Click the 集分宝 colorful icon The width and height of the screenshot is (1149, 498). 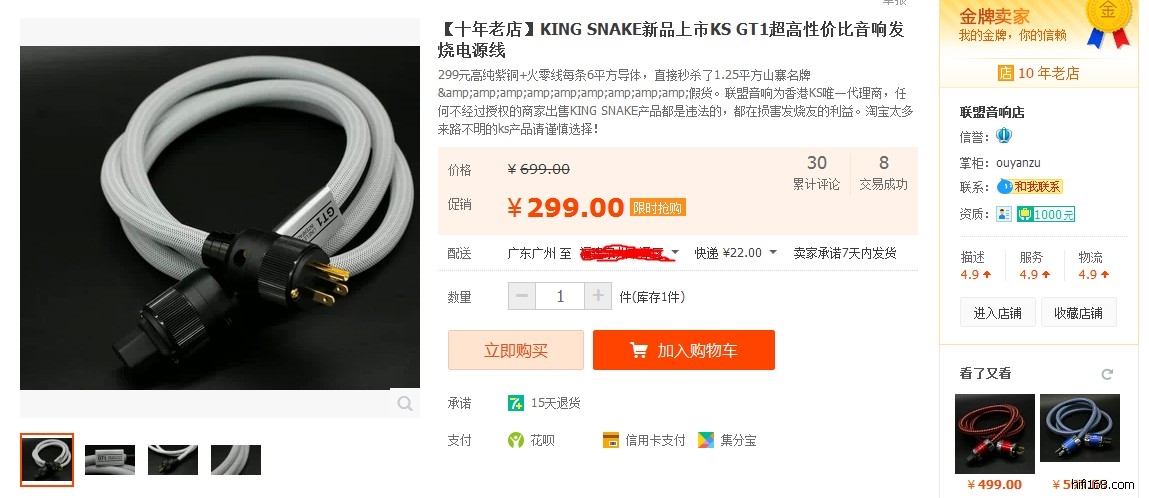(706, 440)
